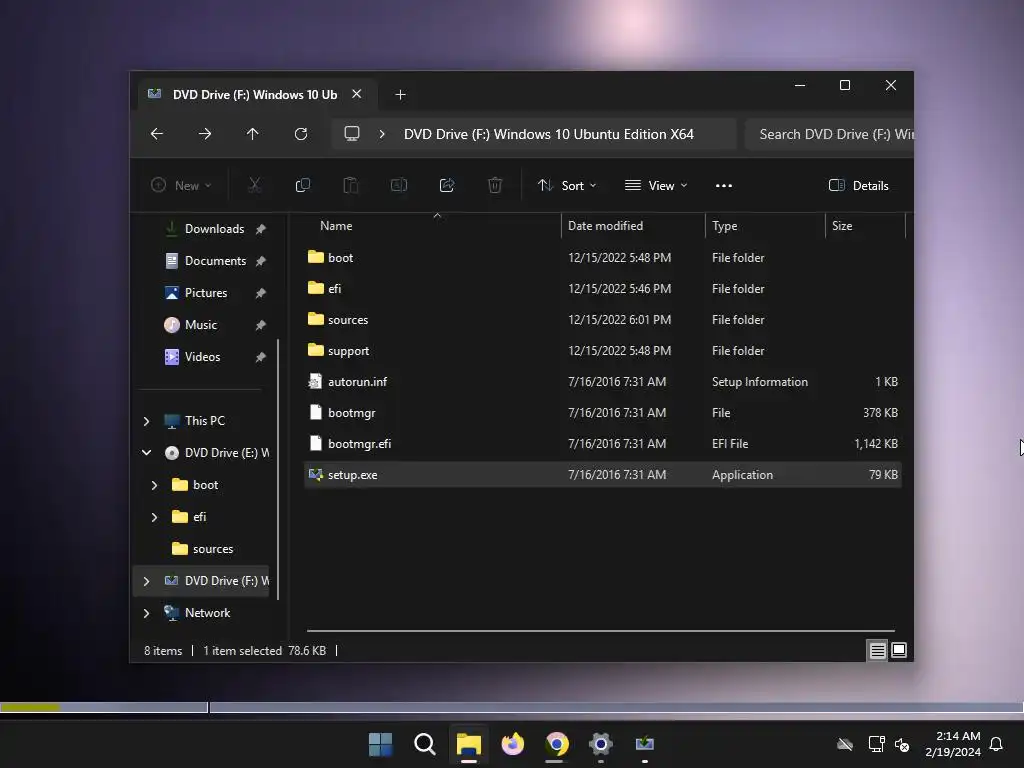The width and height of the screenshot is (1024, 768).
Task: Select the autorun.inf file
Action: pos(603,381)
